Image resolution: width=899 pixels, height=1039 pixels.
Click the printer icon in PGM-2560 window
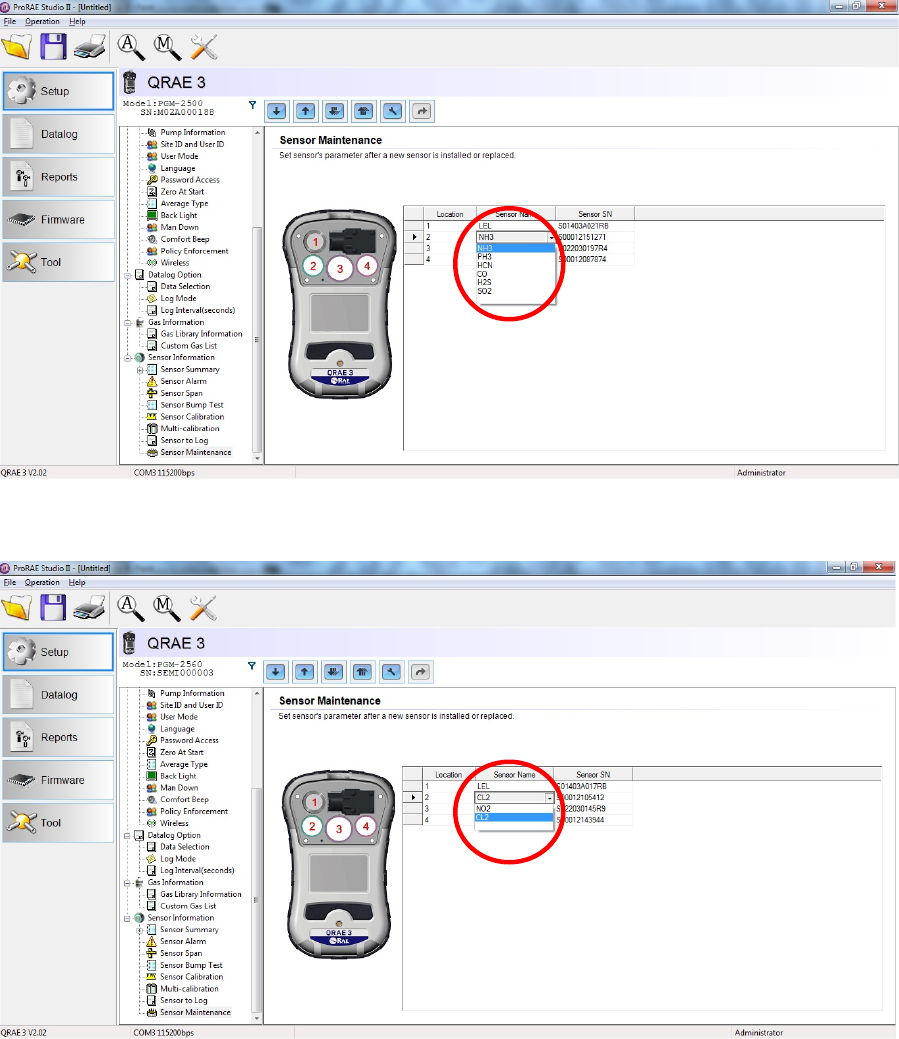point(89,608)
